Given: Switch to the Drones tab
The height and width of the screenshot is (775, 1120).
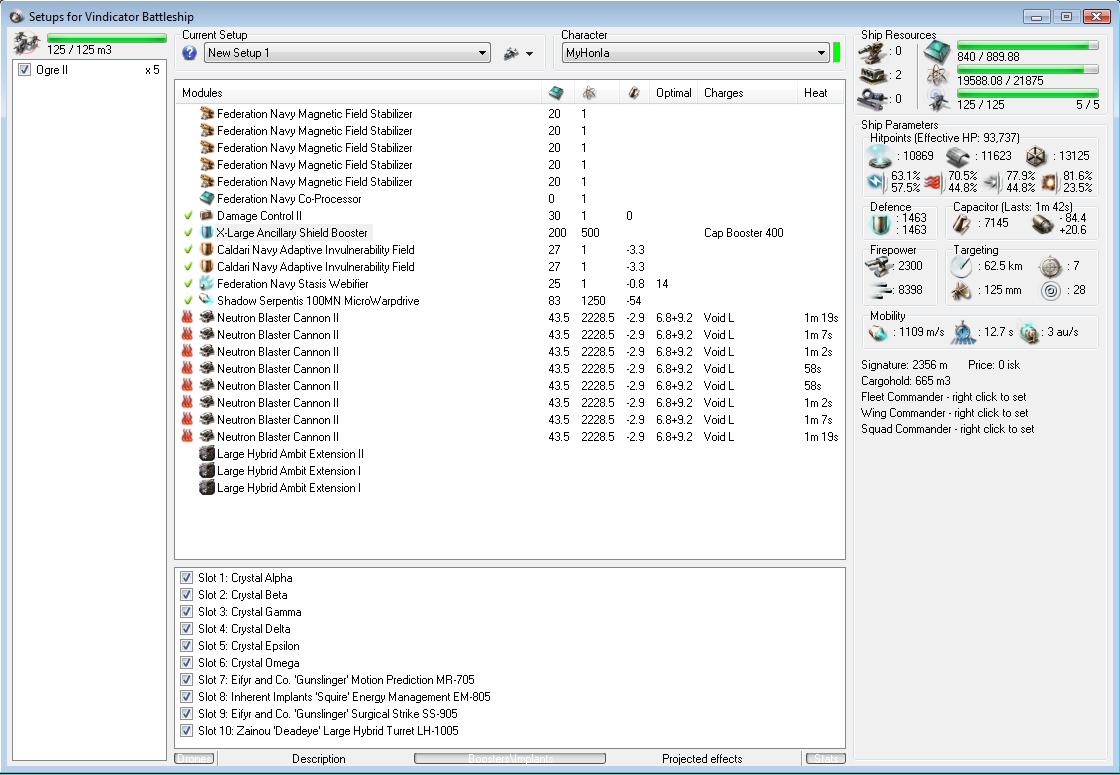Looking at the screenshot, I should (195, 759).
